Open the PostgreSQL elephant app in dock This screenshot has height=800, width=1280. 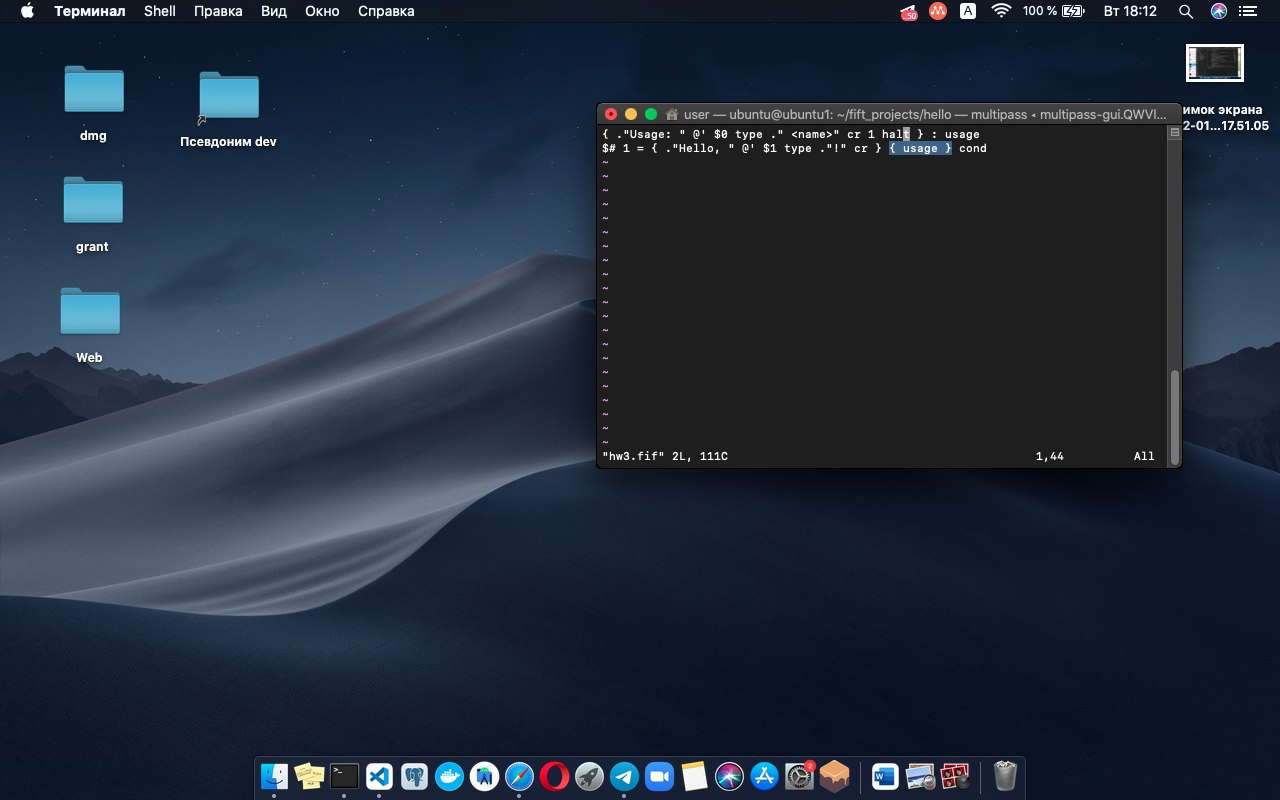coord(414,776)
